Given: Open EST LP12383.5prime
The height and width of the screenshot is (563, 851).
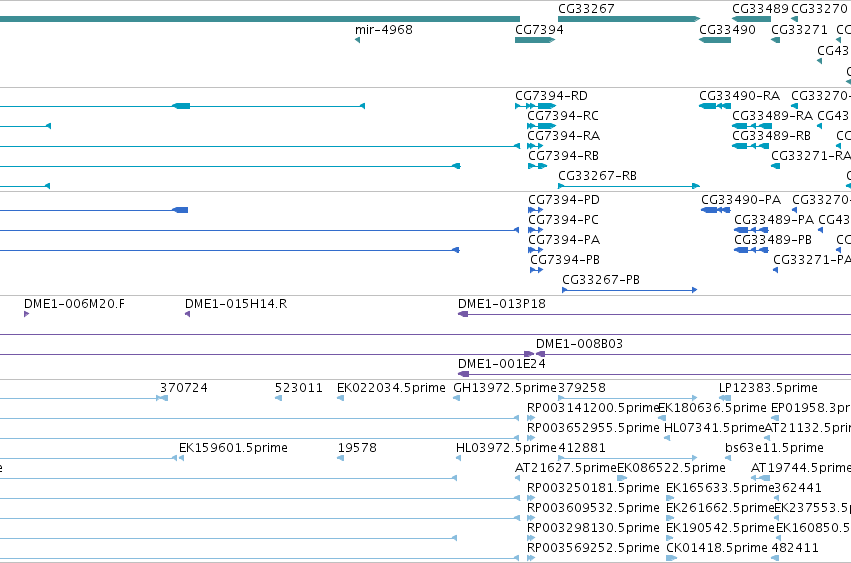Looking at the screenshot, I should 768,388.
